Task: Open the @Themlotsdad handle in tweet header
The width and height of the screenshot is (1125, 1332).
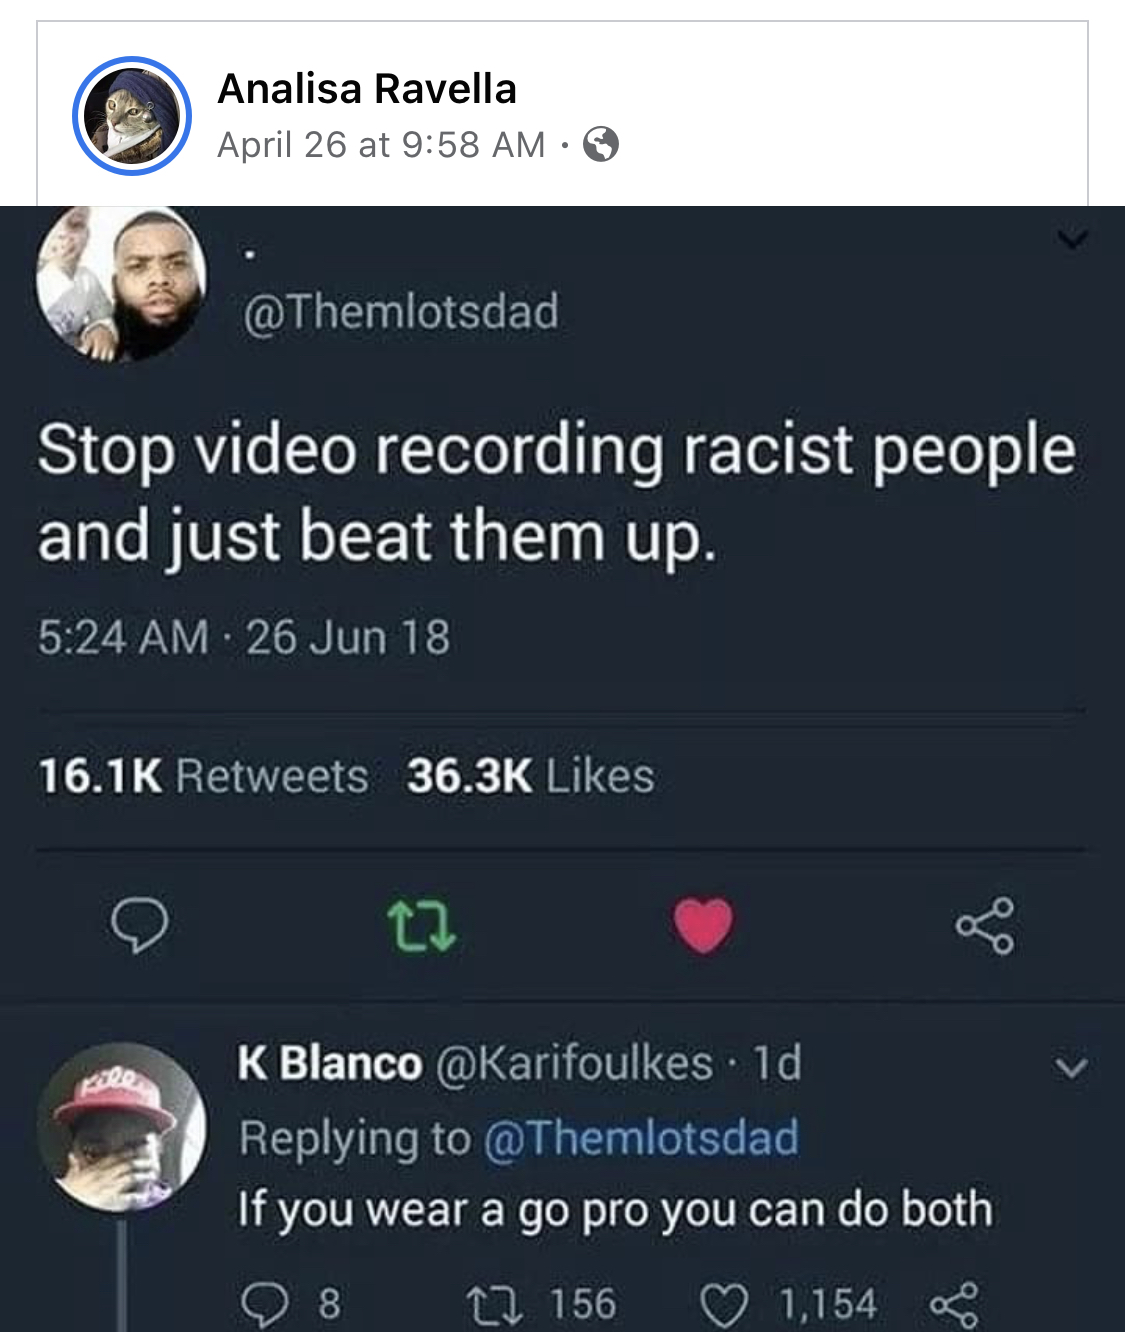Action: click(x=401, y=311)
